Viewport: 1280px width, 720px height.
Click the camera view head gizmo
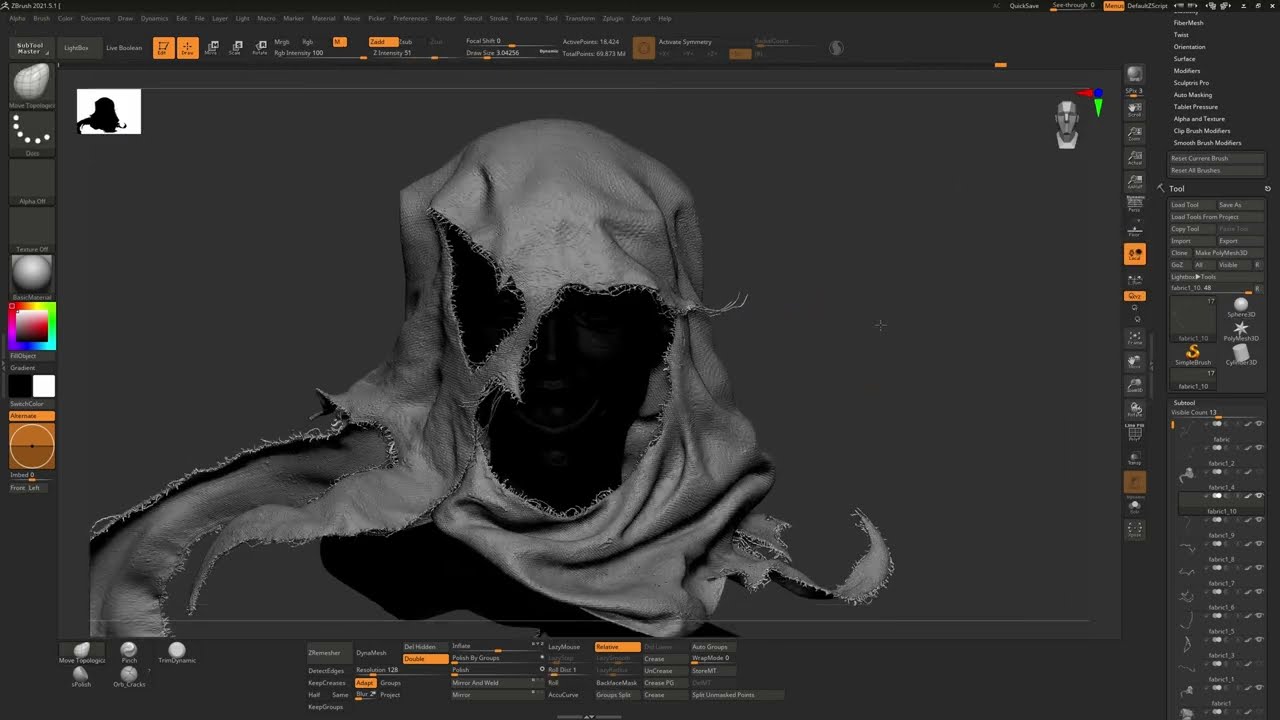click(1067, 124)
